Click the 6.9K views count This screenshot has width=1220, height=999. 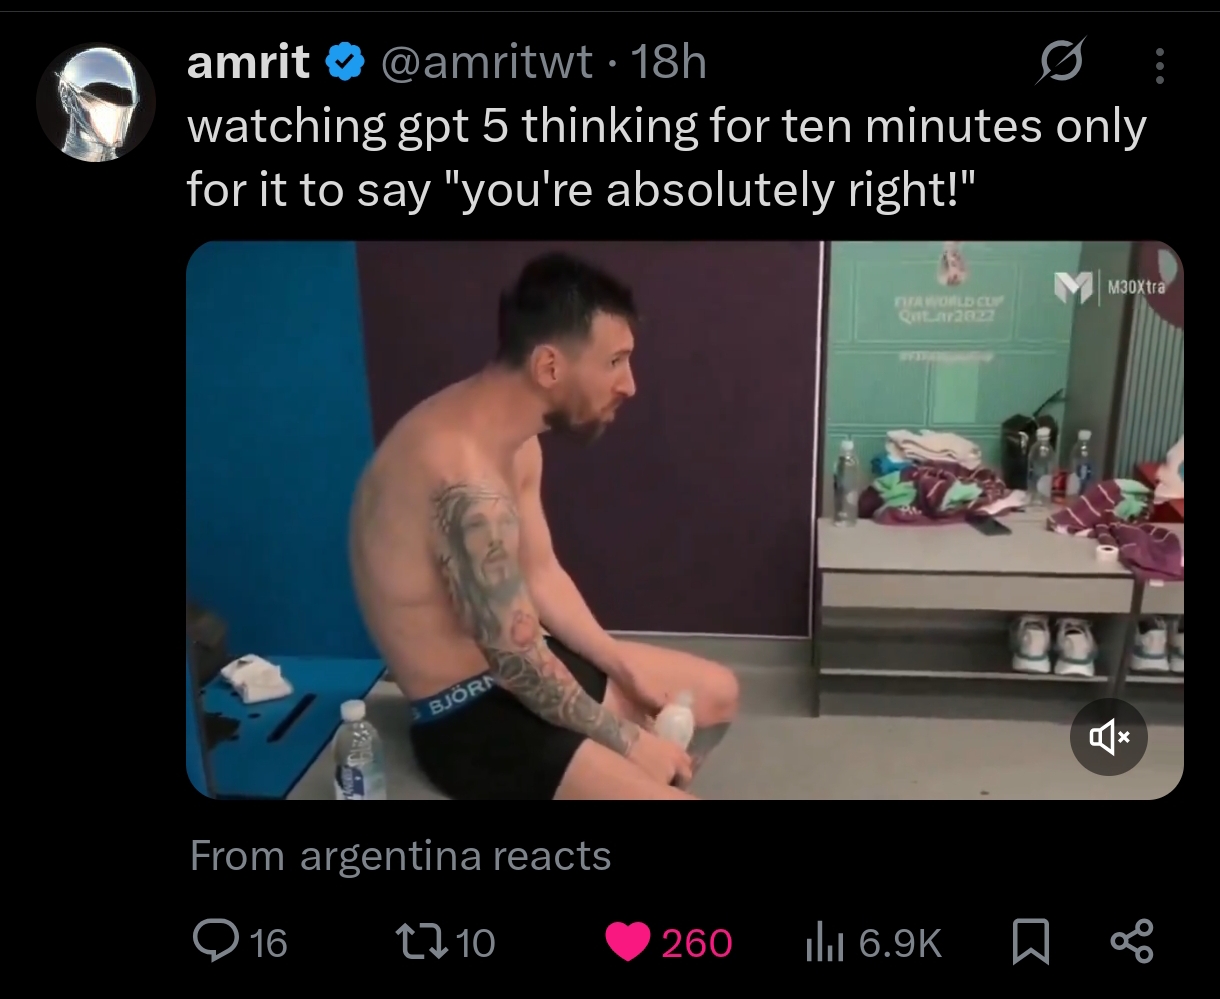[x=899, y=942]
